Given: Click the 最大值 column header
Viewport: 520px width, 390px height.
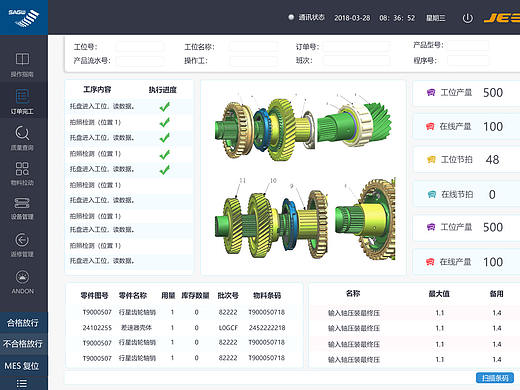Looking at the screenshot, I should coord(439,294).
